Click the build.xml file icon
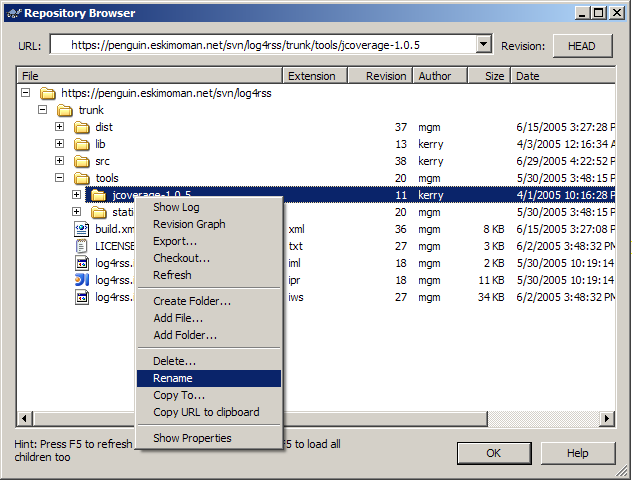Viewport: 632px width, 481px height. (81, 229)
